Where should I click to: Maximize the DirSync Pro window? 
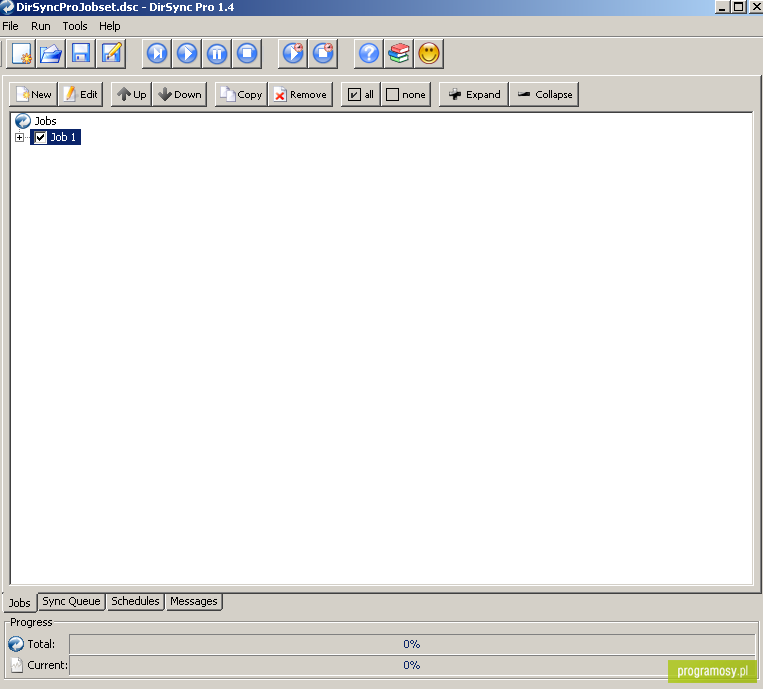point(738,7)
